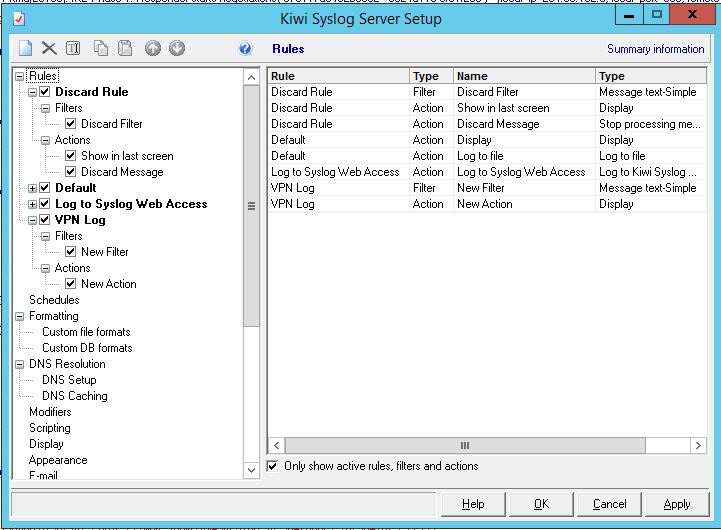The image size is (721, 530).
Task: Collapse the DNS Resolution node
Action: click(x=19, y=365)
